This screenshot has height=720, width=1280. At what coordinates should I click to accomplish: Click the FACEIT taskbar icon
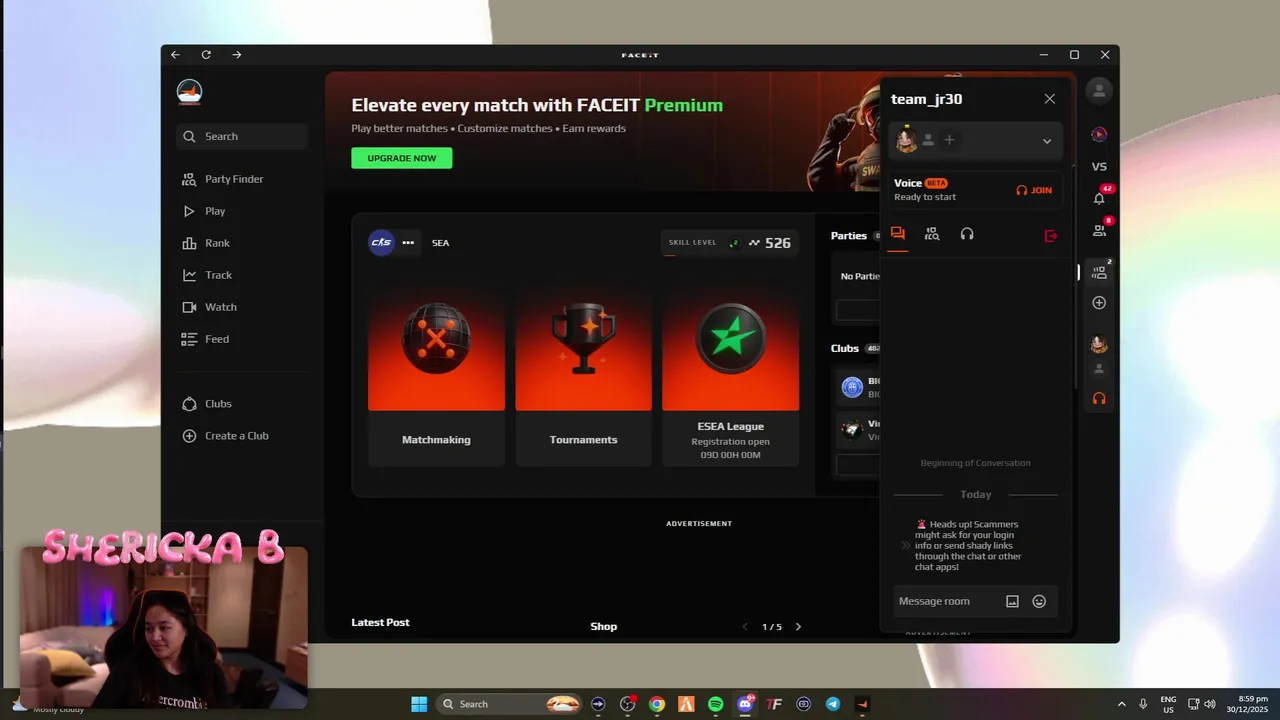(862, 704)
